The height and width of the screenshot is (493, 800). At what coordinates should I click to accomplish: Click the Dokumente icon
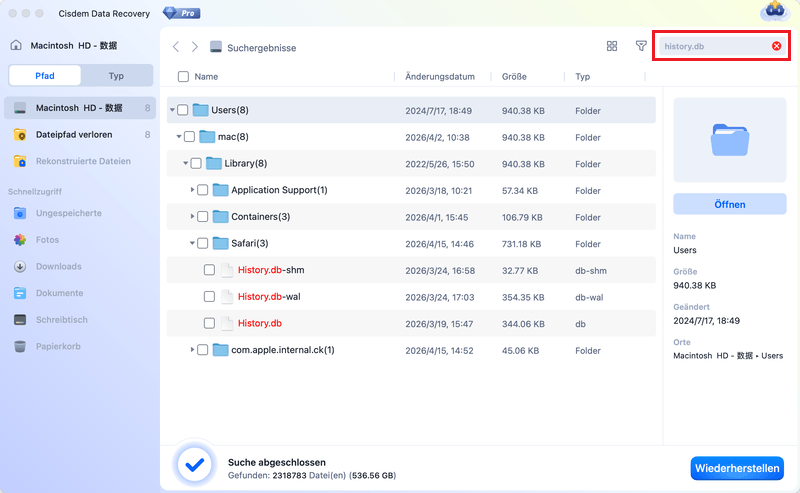point(20,293)
